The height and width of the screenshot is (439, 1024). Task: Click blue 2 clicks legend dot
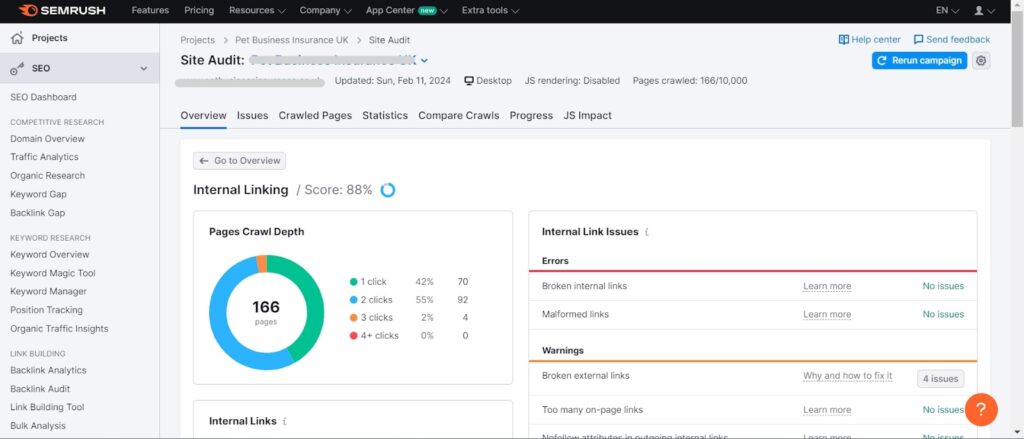coord(354,300)
